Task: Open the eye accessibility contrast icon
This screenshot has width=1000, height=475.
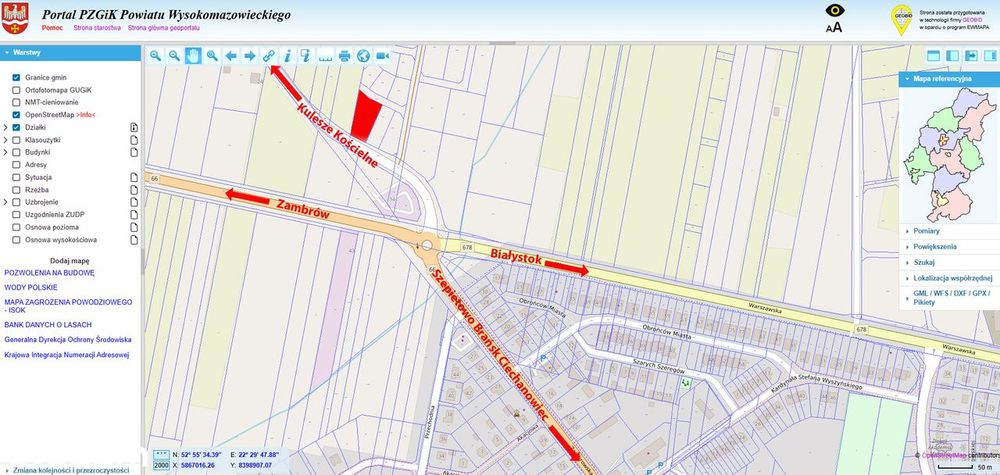Action: click(835, 11)
